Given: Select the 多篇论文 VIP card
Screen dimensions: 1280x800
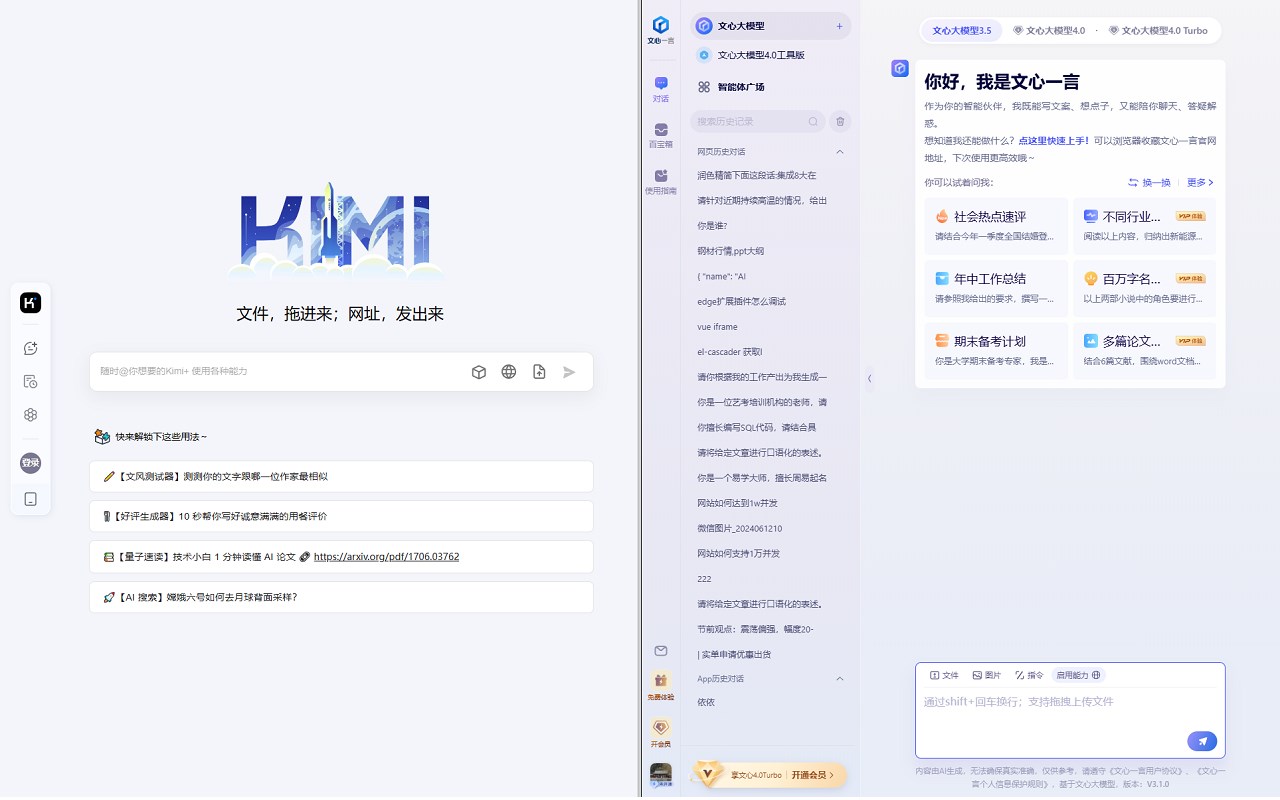Looking at the screenshot, I should [1144, 350].
